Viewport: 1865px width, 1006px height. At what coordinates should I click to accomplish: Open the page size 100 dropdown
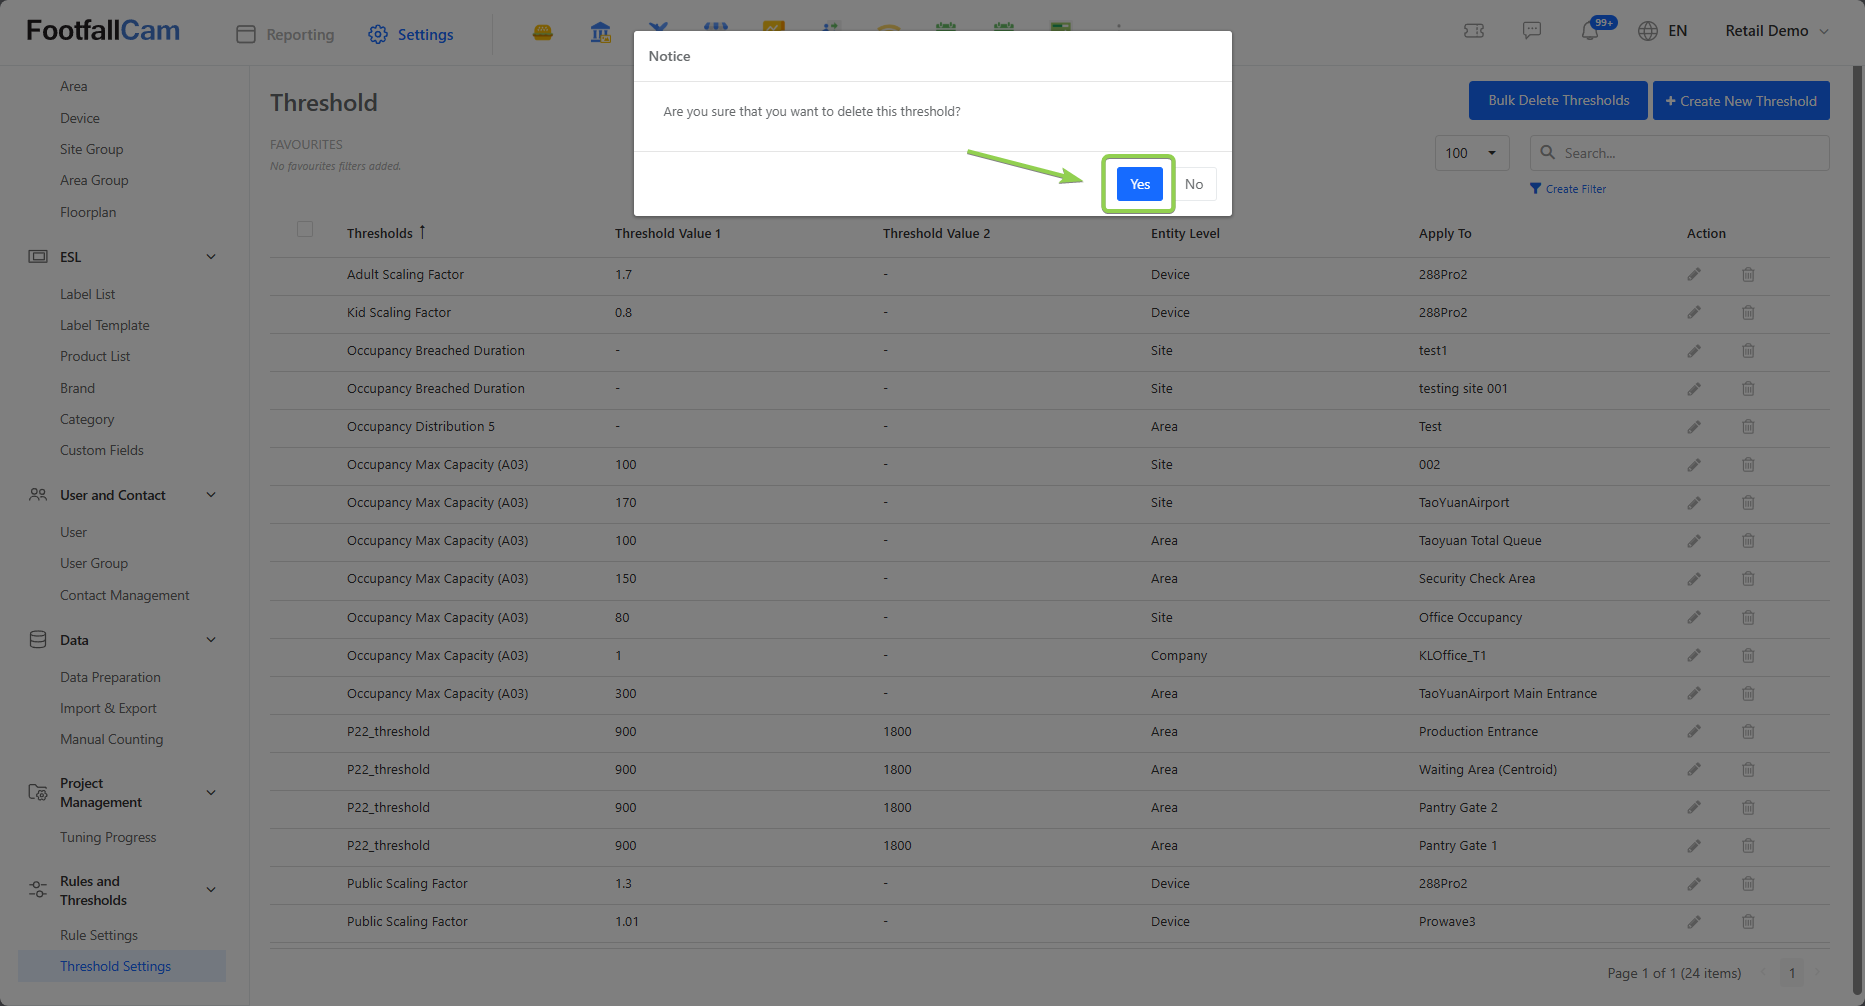pos(1471,153)
